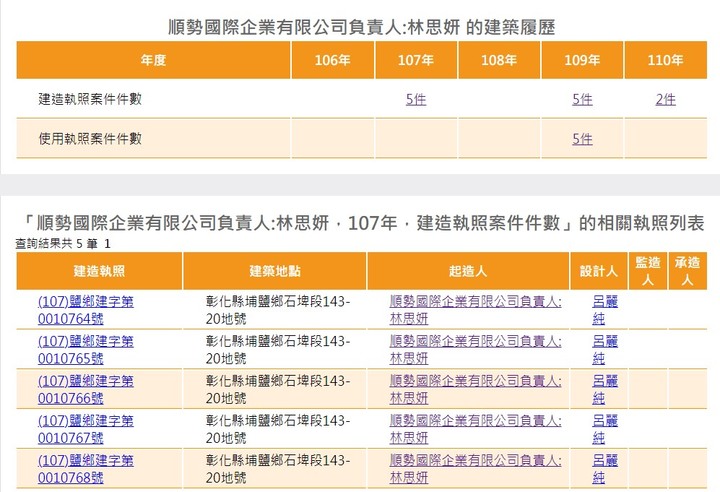Select the 相關執照列表 section heading

click(x=363, y=223)
